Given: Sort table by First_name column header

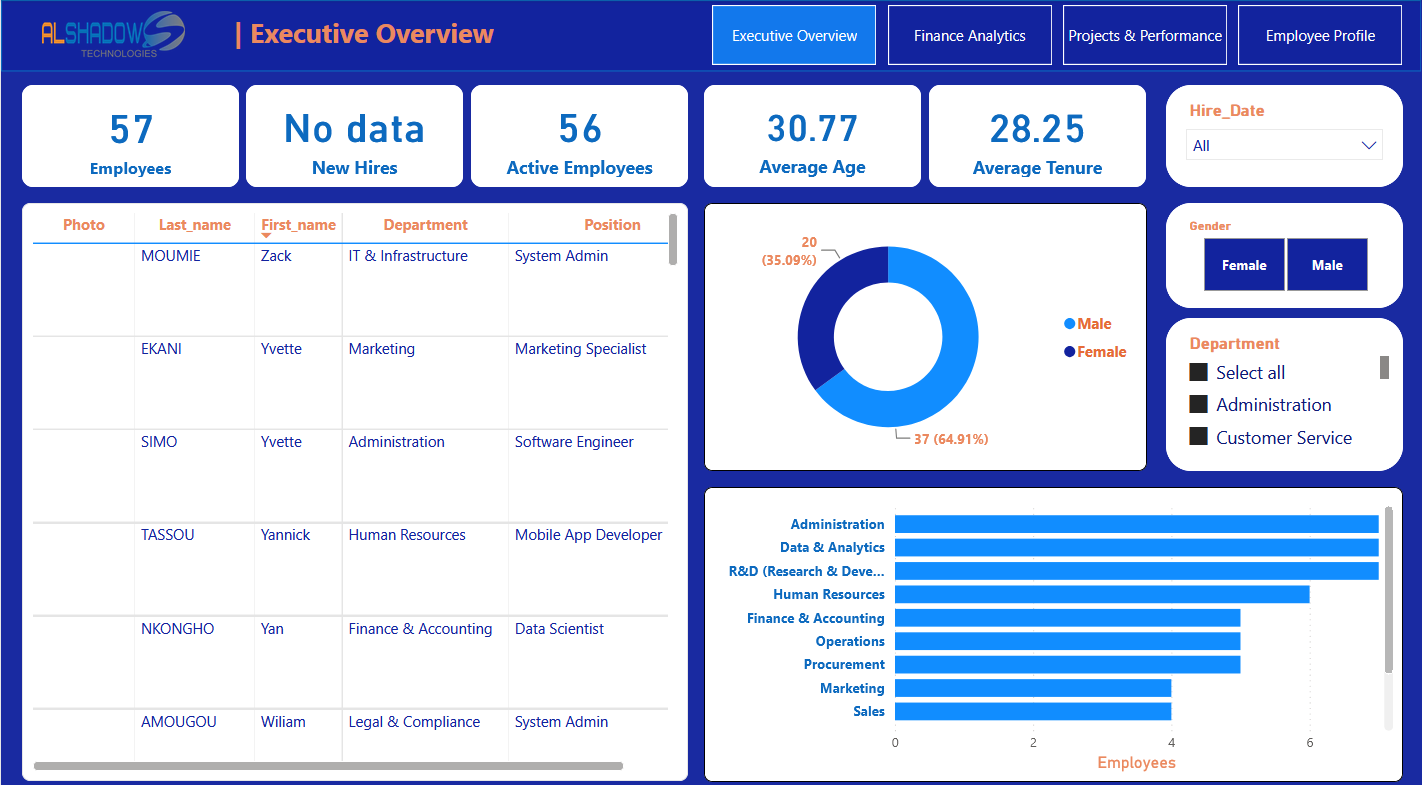Looking at the screenshot, I should click(298, 225).
